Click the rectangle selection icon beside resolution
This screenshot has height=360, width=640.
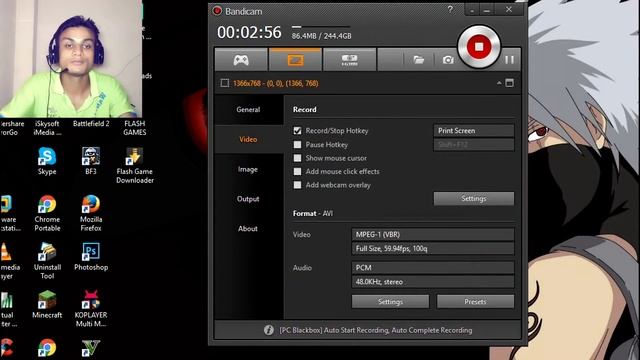coord(224,83)
